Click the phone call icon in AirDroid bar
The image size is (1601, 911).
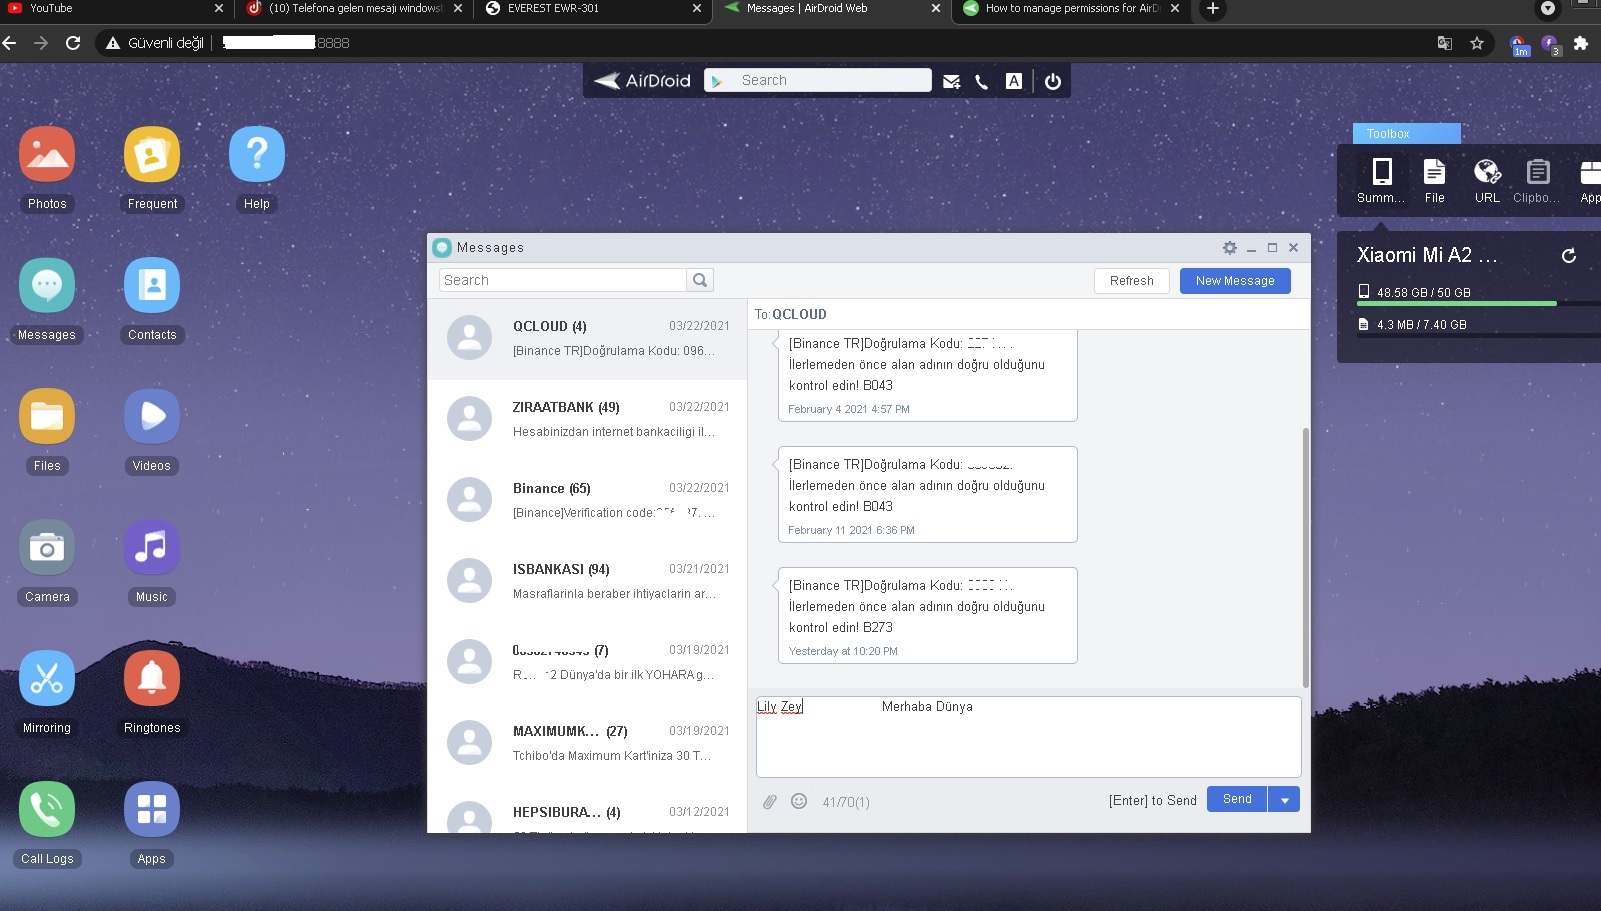click(982, 81)
